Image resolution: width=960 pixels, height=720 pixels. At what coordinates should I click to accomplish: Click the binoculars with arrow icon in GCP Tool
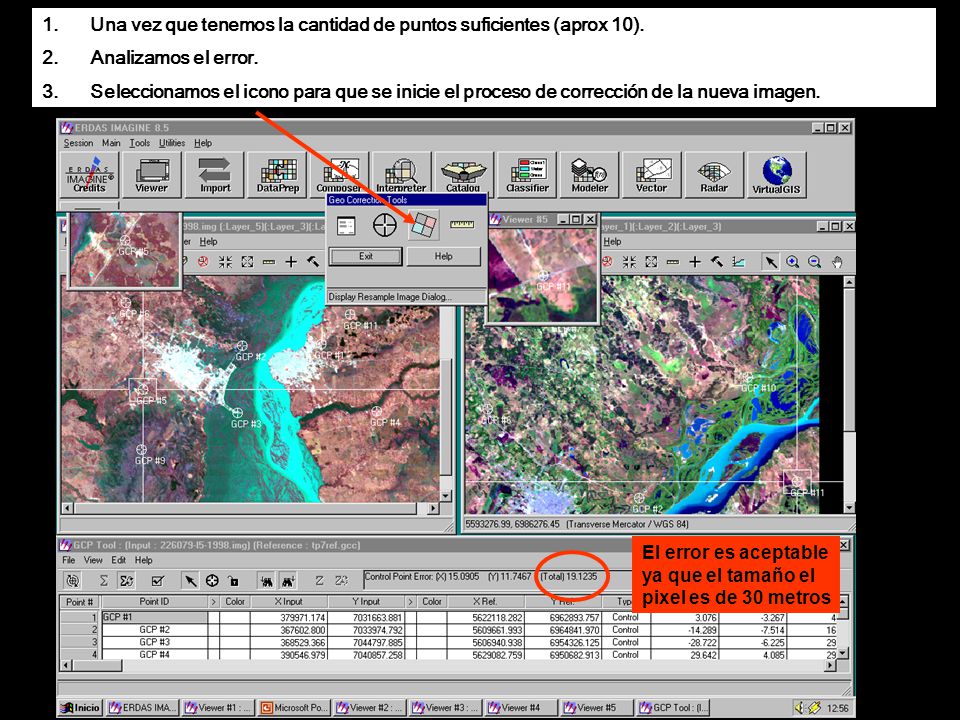click(x=288, y=580)
